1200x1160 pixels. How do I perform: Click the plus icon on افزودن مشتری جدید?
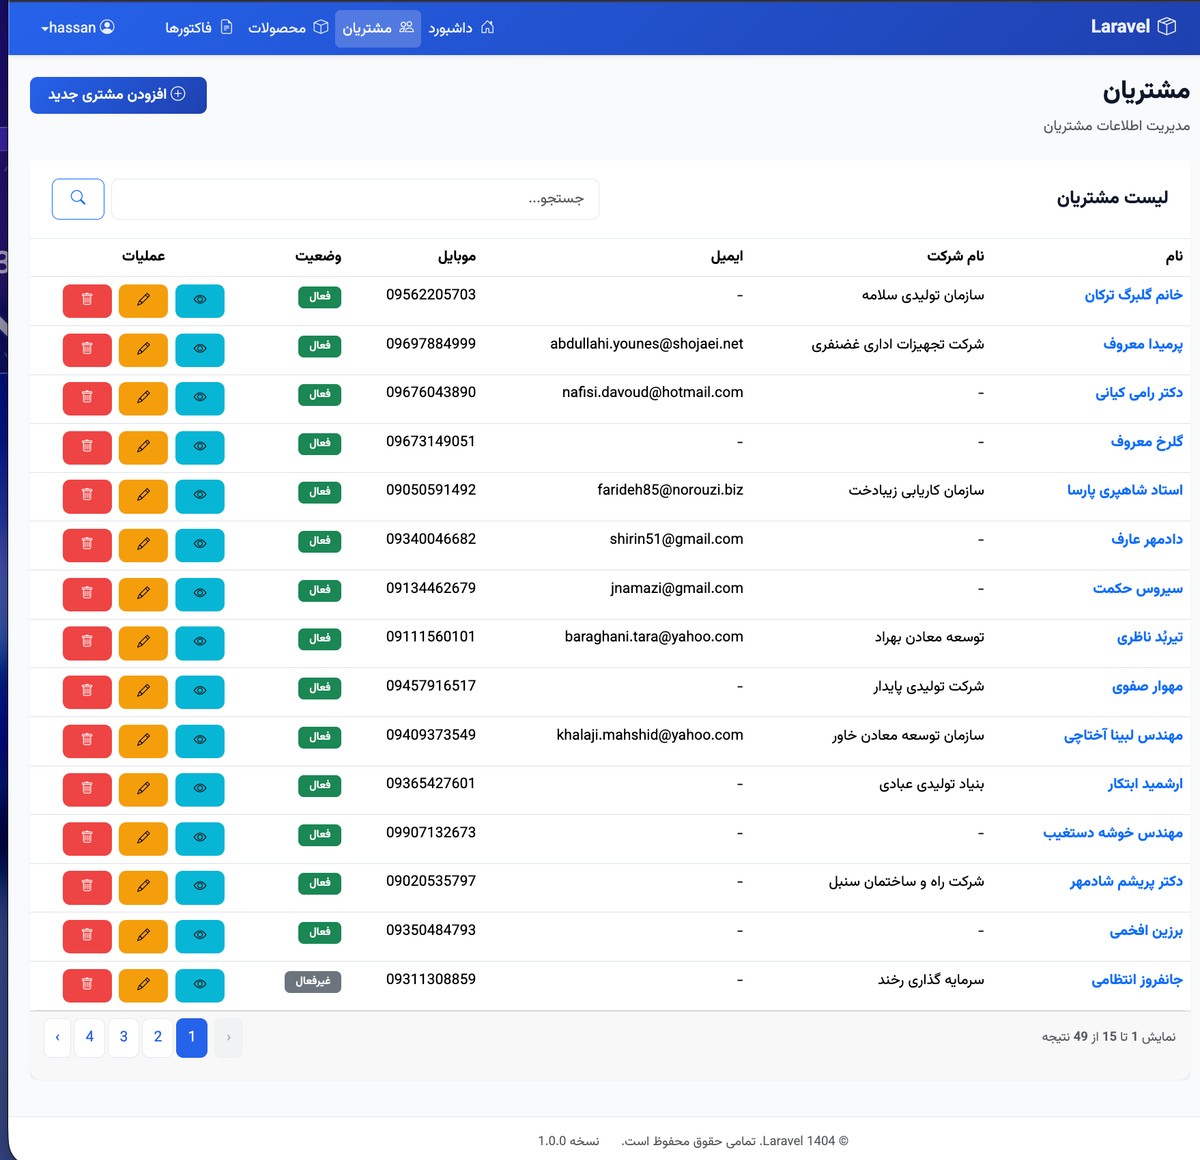click(179, 94)
